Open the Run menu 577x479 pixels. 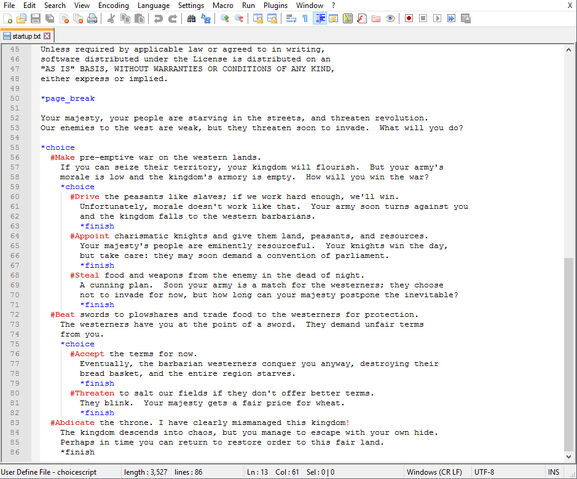pos(248,5)
